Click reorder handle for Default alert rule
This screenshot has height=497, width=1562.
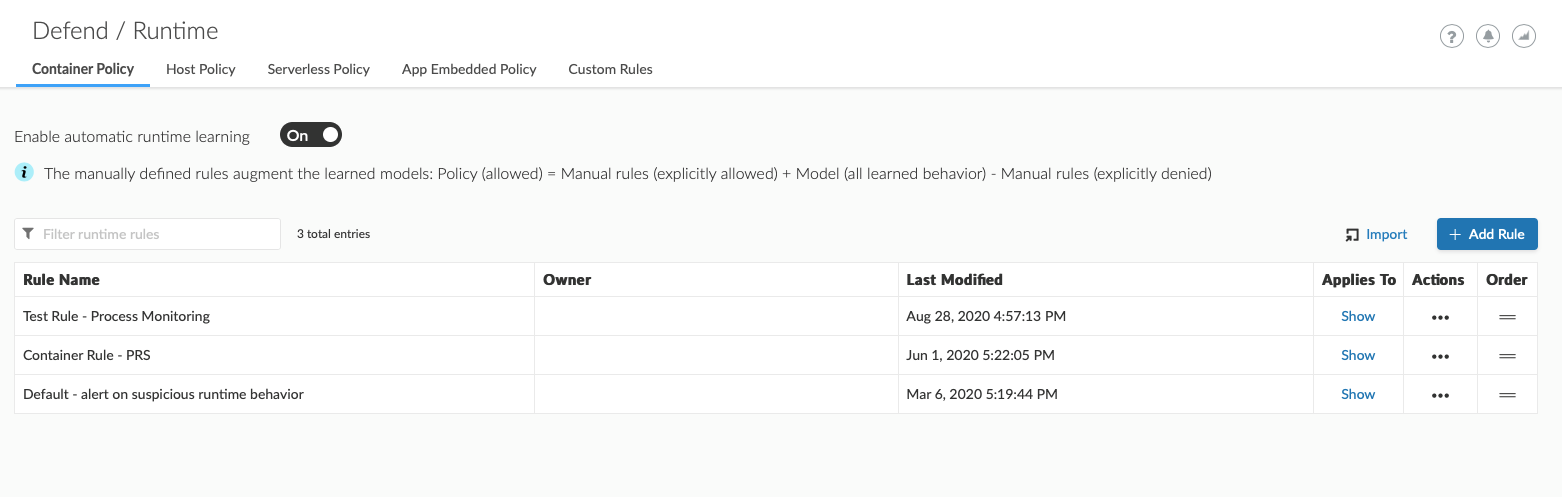[x=1507, y=395]
